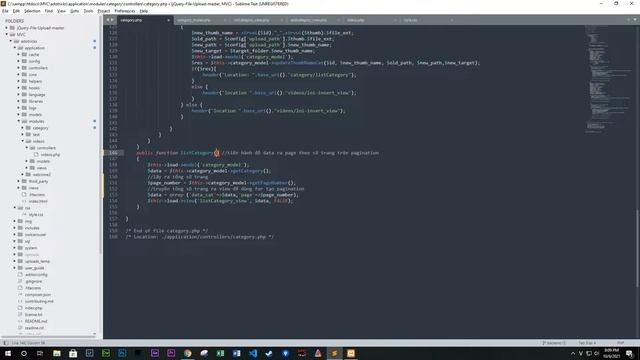Screen dimensions: 640x360
Task: Open Word from the taskbar
Action: coord(236,353)
